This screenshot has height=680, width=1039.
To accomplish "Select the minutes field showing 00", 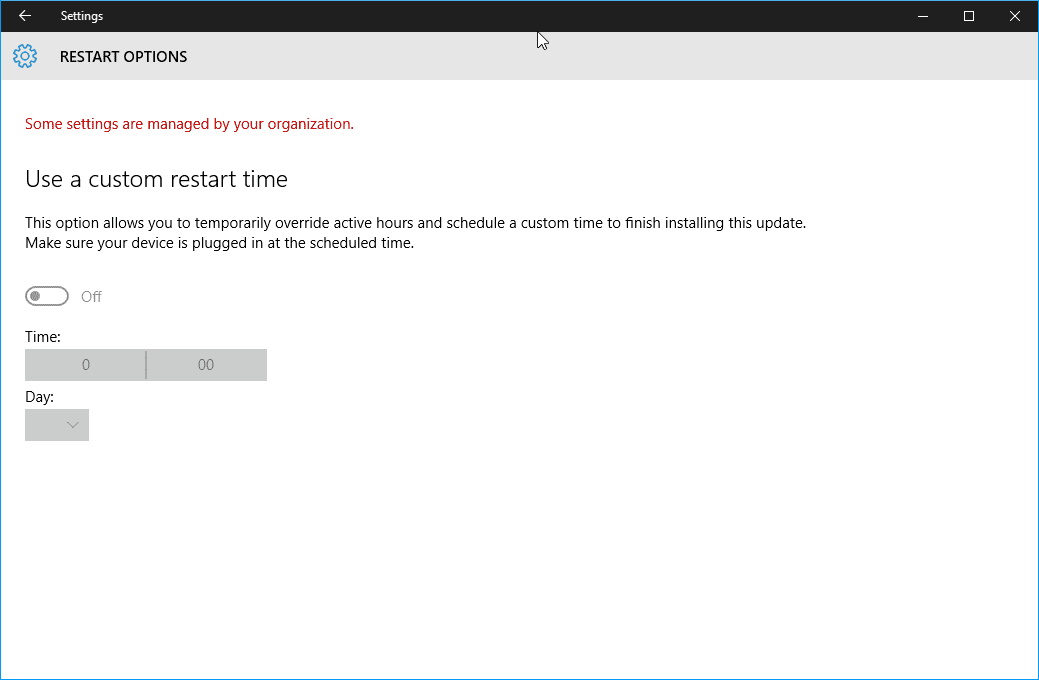I will [206, 365].
